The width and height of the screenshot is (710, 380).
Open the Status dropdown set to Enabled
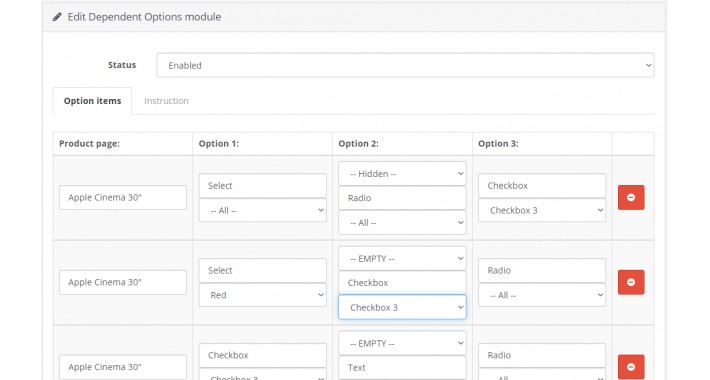405,65
